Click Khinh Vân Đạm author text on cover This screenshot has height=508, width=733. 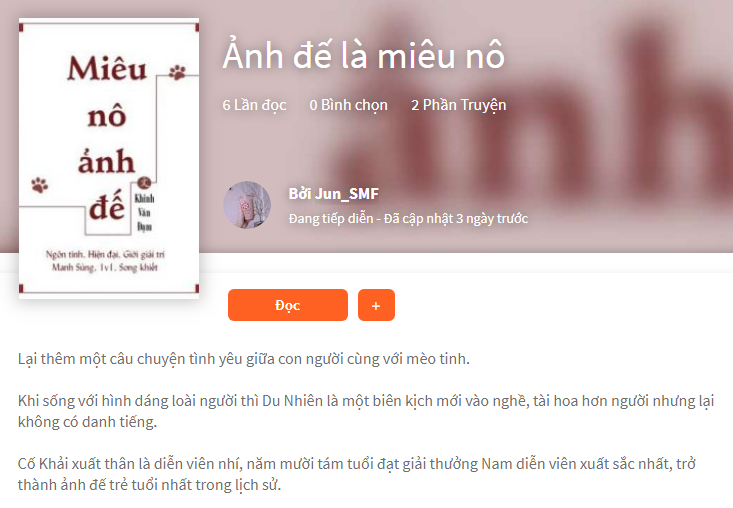(x=144, y=212)
